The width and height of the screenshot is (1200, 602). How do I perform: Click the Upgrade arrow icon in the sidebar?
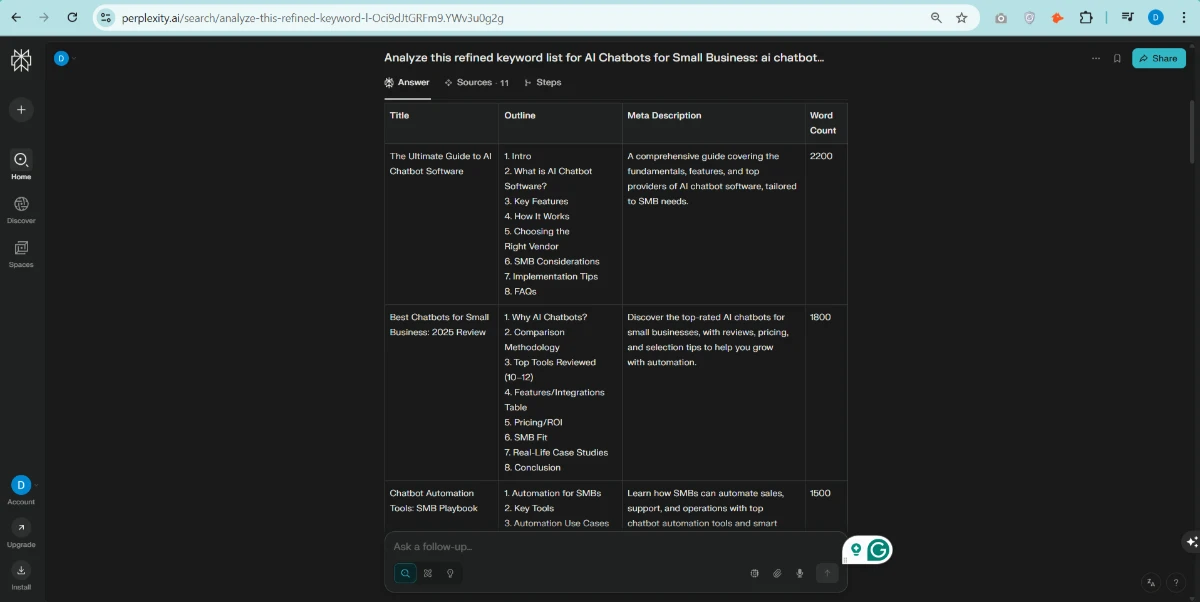click(21, 527)
